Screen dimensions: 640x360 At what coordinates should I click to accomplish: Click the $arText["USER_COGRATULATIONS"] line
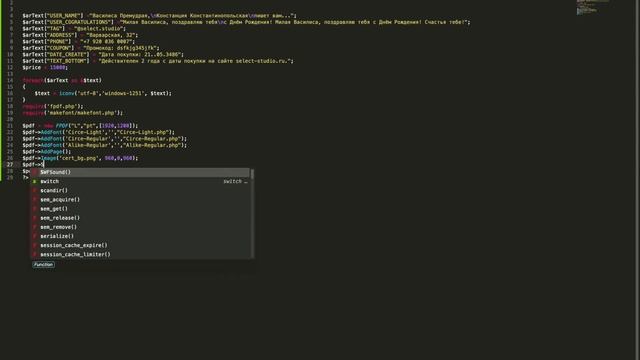pos(247,22)
